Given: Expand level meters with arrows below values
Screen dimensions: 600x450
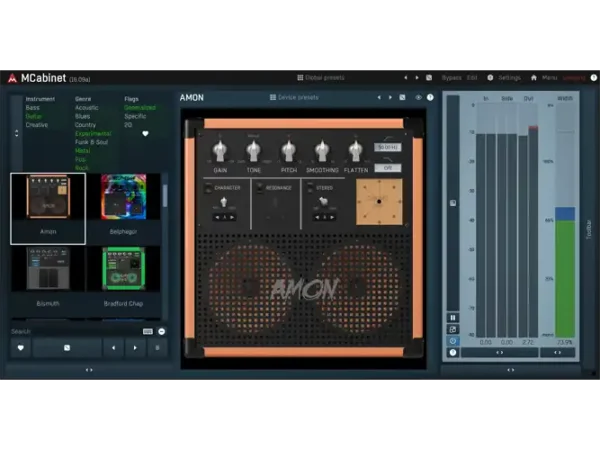Looking at the screenshot, I should click(x=499, y=352).
